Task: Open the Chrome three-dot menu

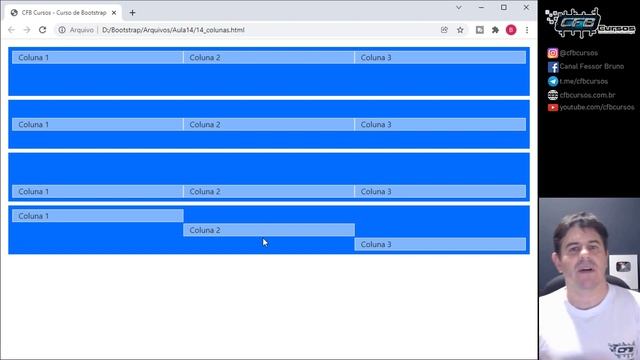Action: point(527,30)
